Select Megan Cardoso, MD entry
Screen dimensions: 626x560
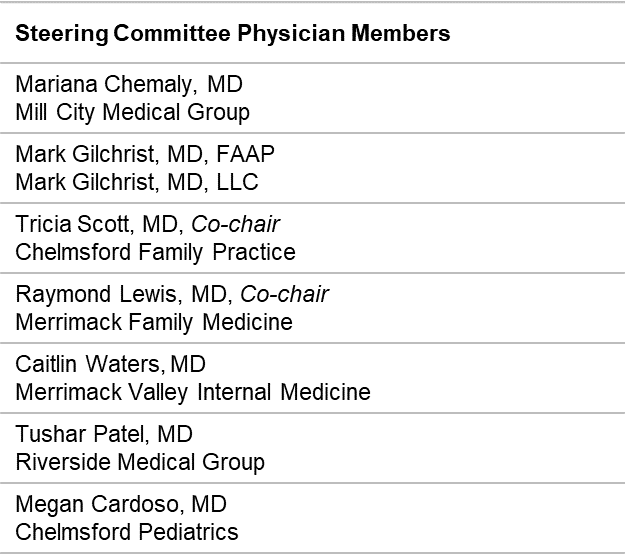click(121, 505)
